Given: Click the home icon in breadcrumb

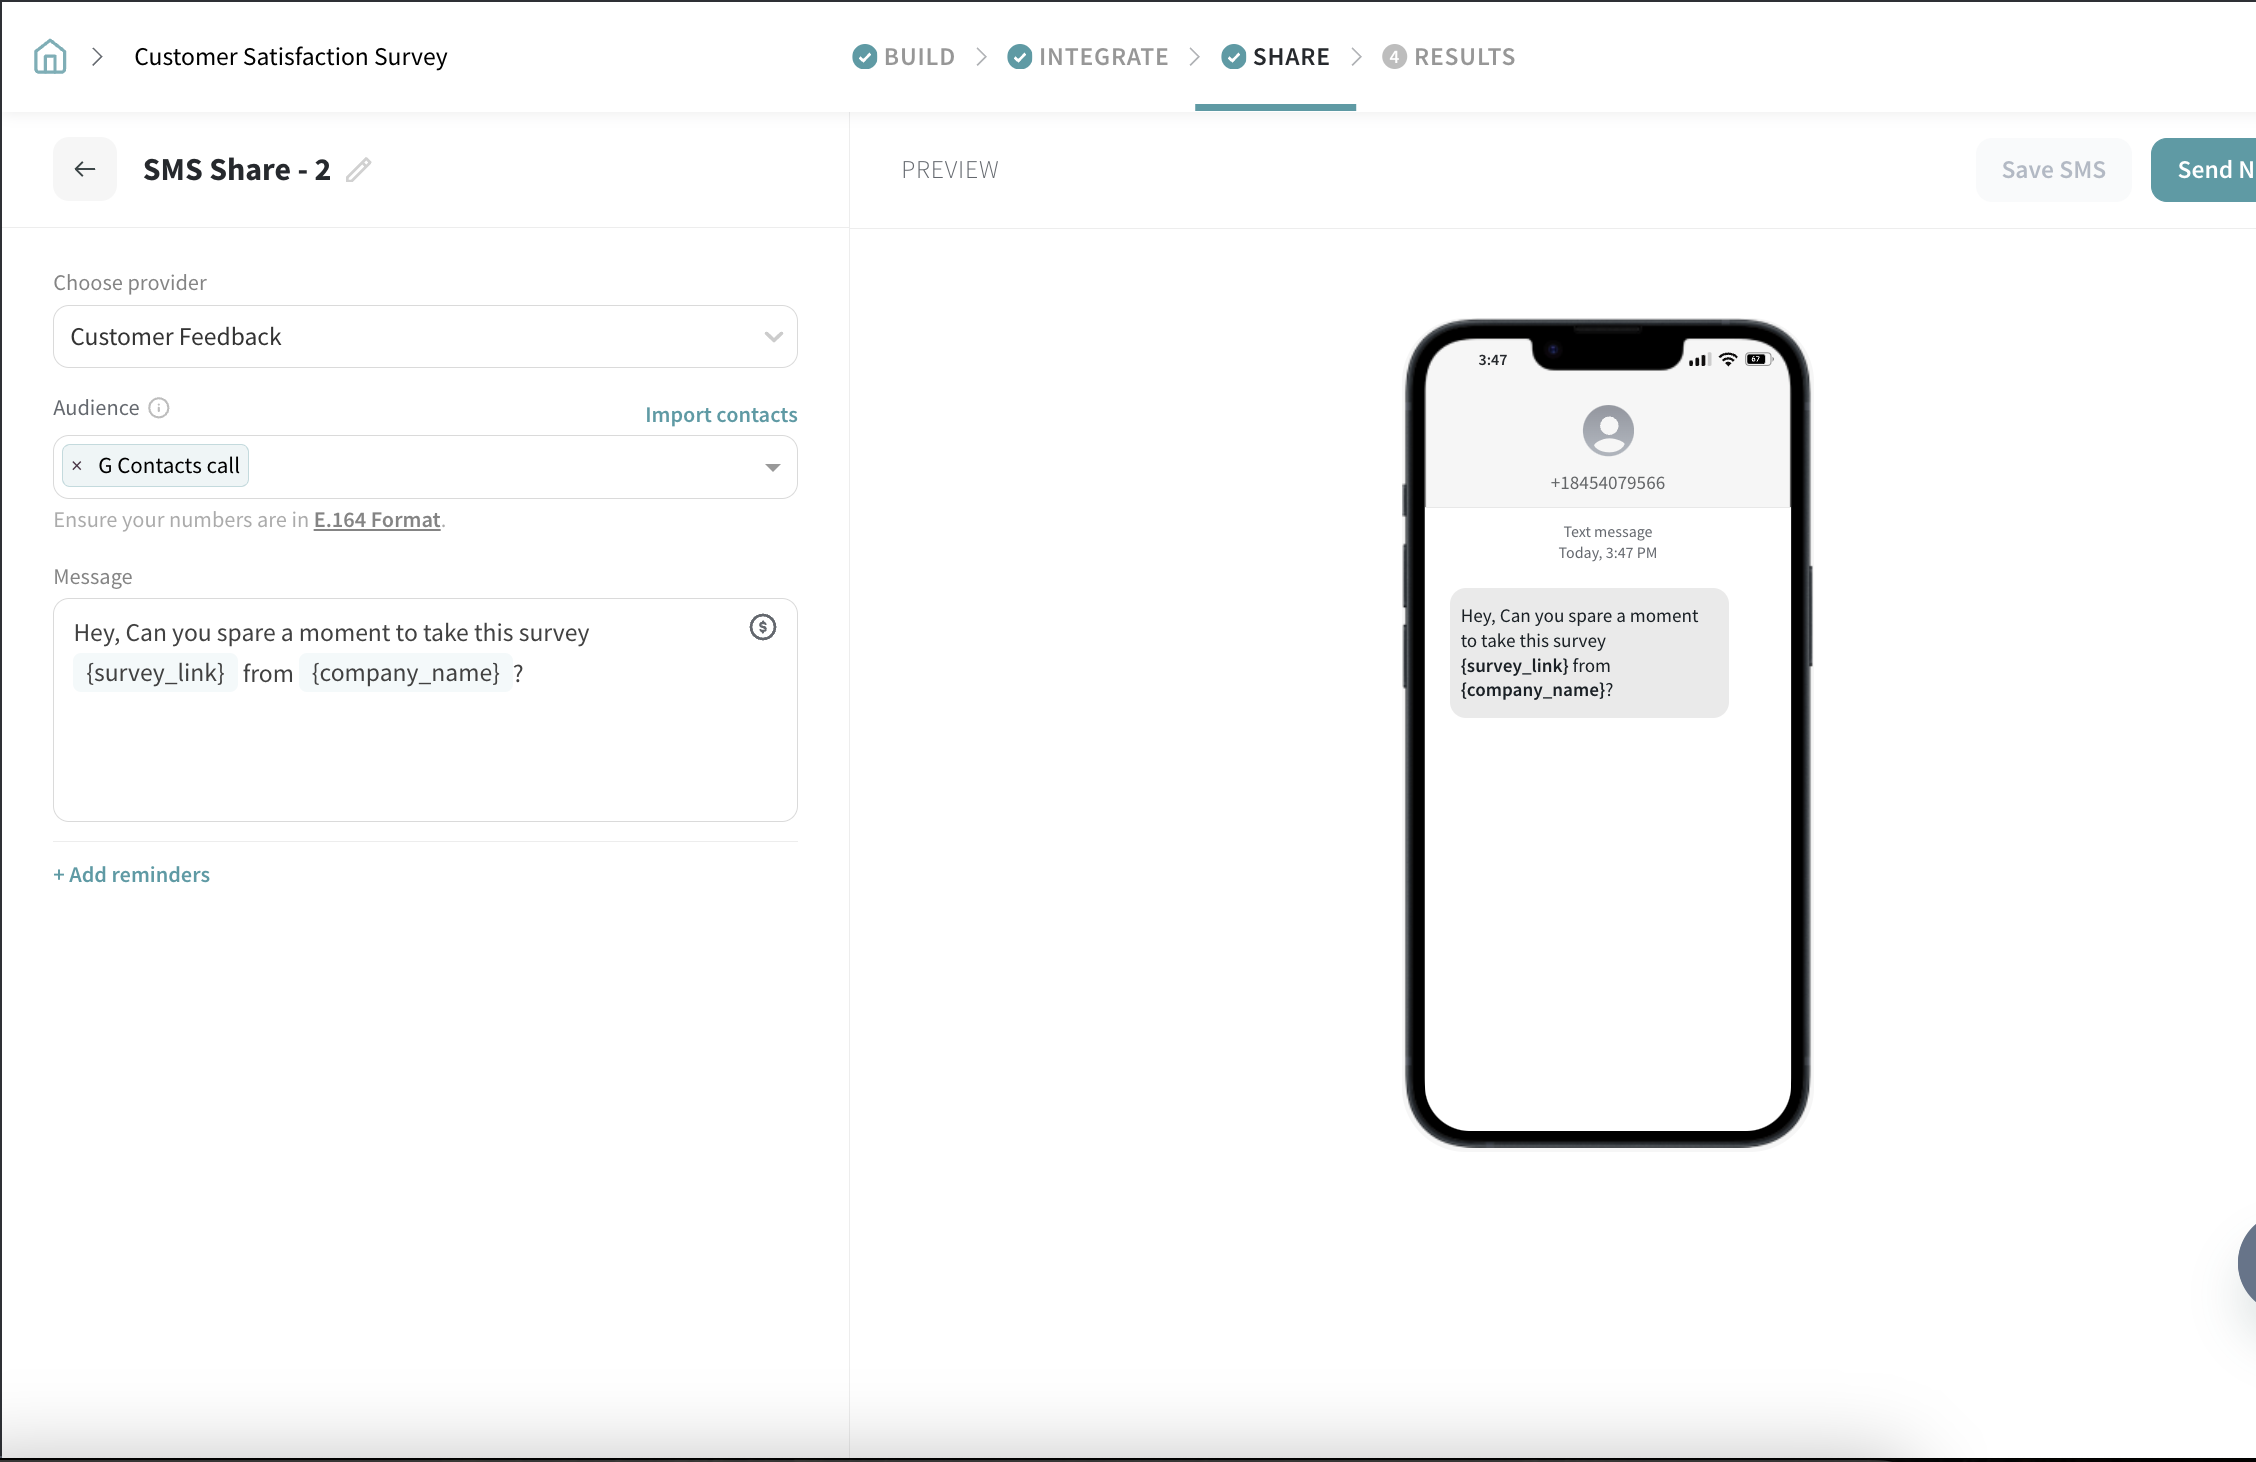Looking at the screenshot, I should [50, 57].
